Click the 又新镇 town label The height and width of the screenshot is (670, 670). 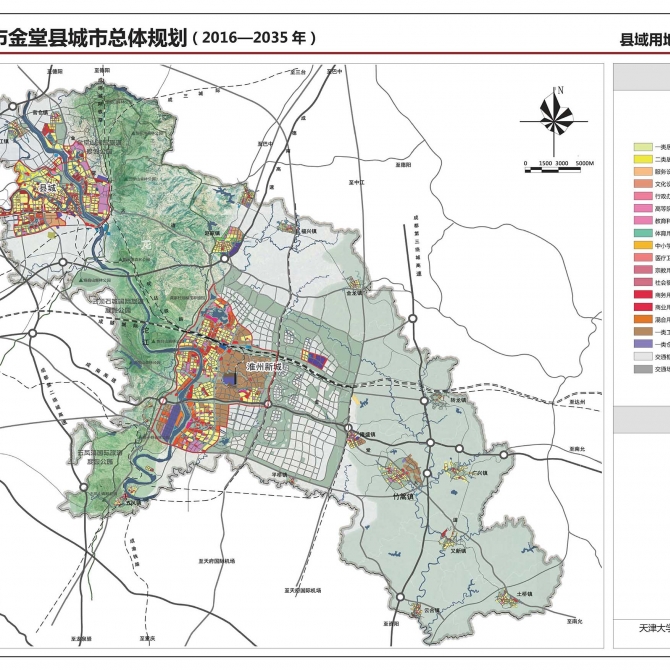click(460, 549)
